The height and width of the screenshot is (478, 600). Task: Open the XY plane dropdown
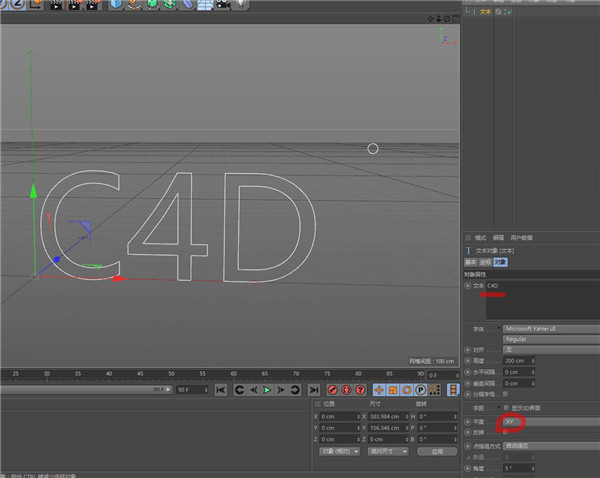551,421
